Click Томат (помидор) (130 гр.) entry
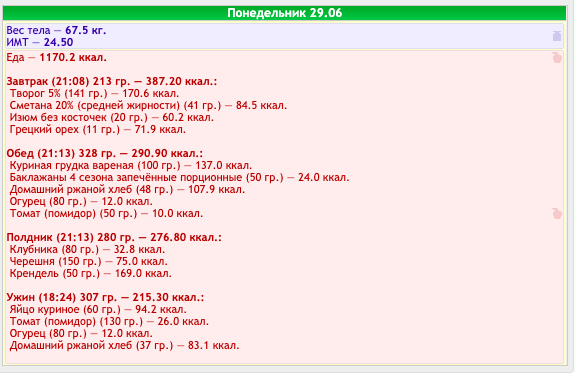Viewport: 576px width, 373px height. [x=109, y=322]
